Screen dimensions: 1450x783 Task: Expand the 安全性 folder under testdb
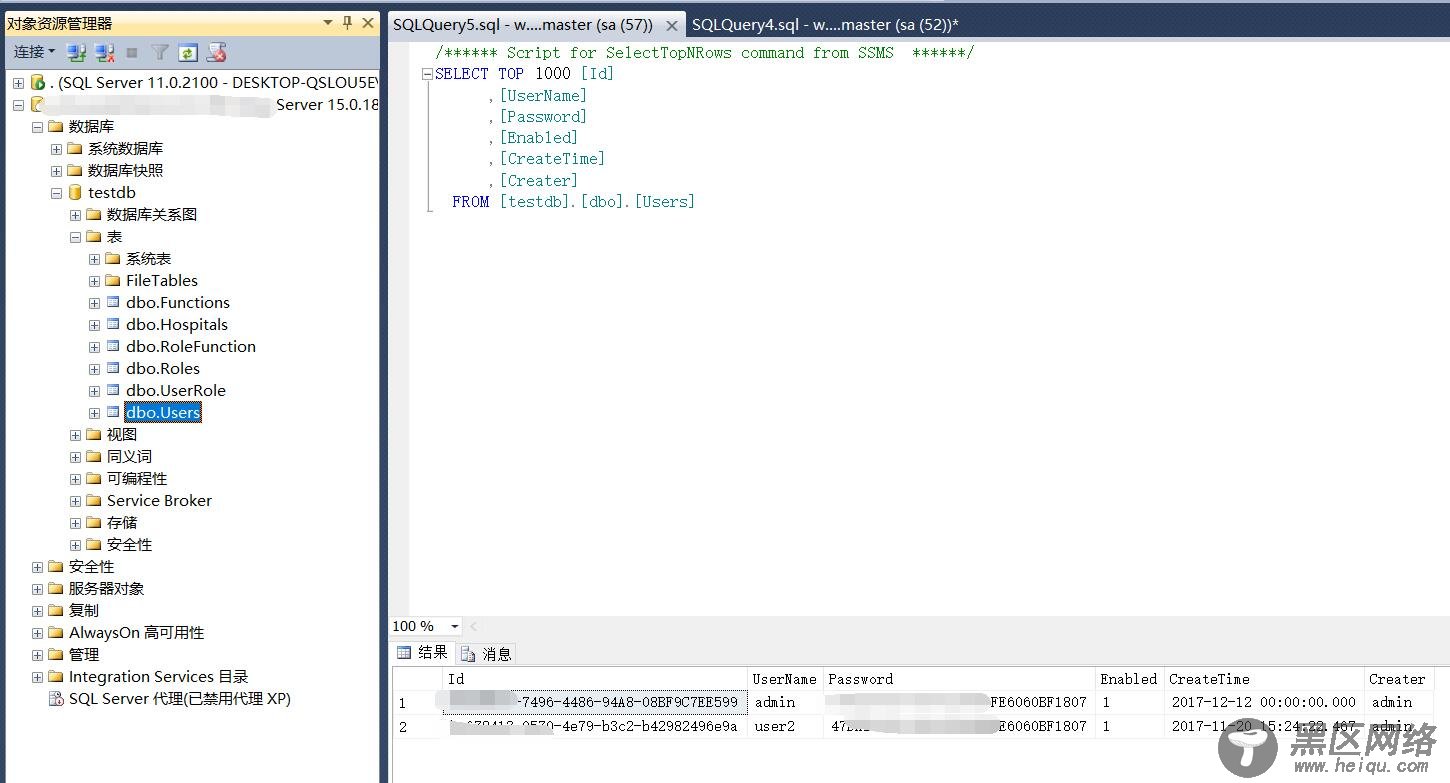click(x=75, y=544)
